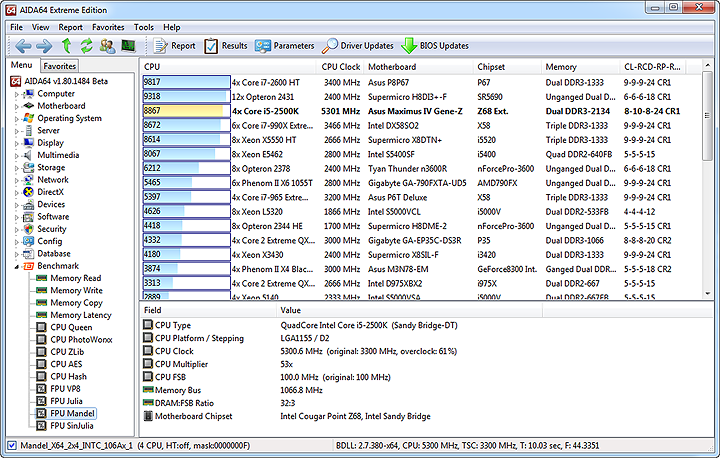
Task: Expand the Storage tree node
Action: point(17,168)
